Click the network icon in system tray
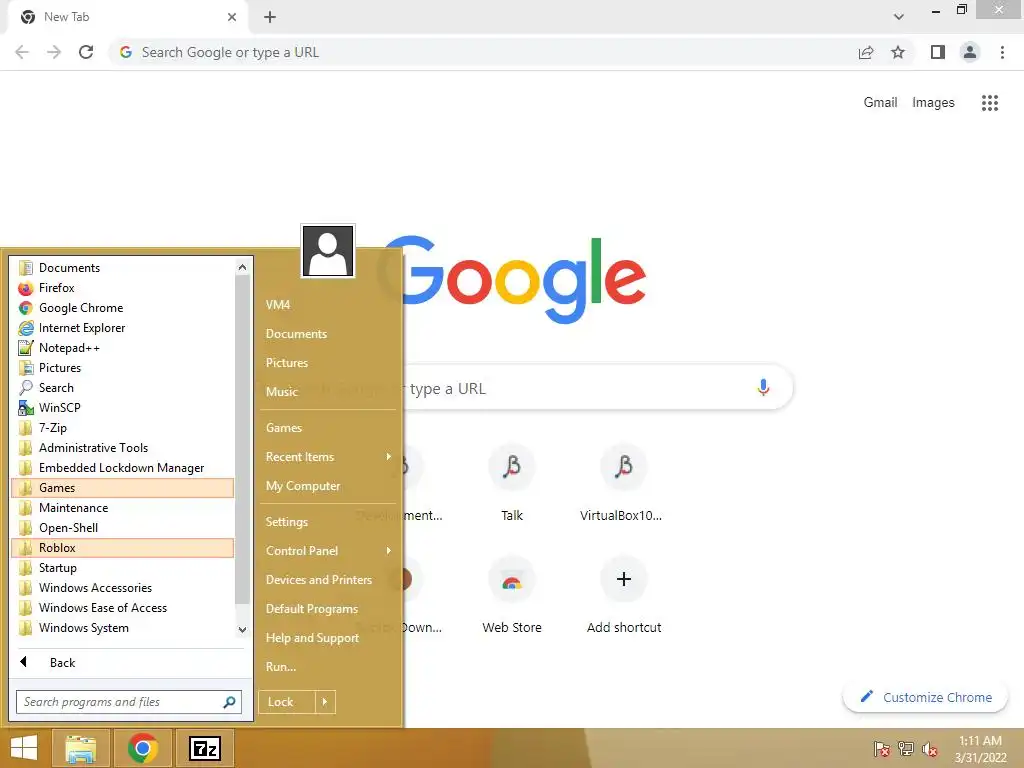The width and height of the screenshot is (1024, 768). tap(906, 749)
